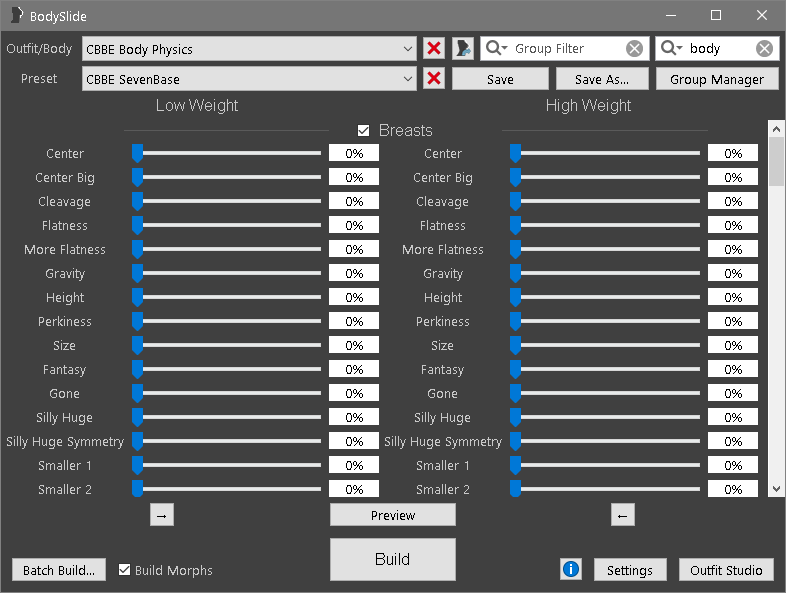The width and height of the screenshot is (786, 593).
Task: Click the high weight 'Fantasy' label
Action: (443, 370)
